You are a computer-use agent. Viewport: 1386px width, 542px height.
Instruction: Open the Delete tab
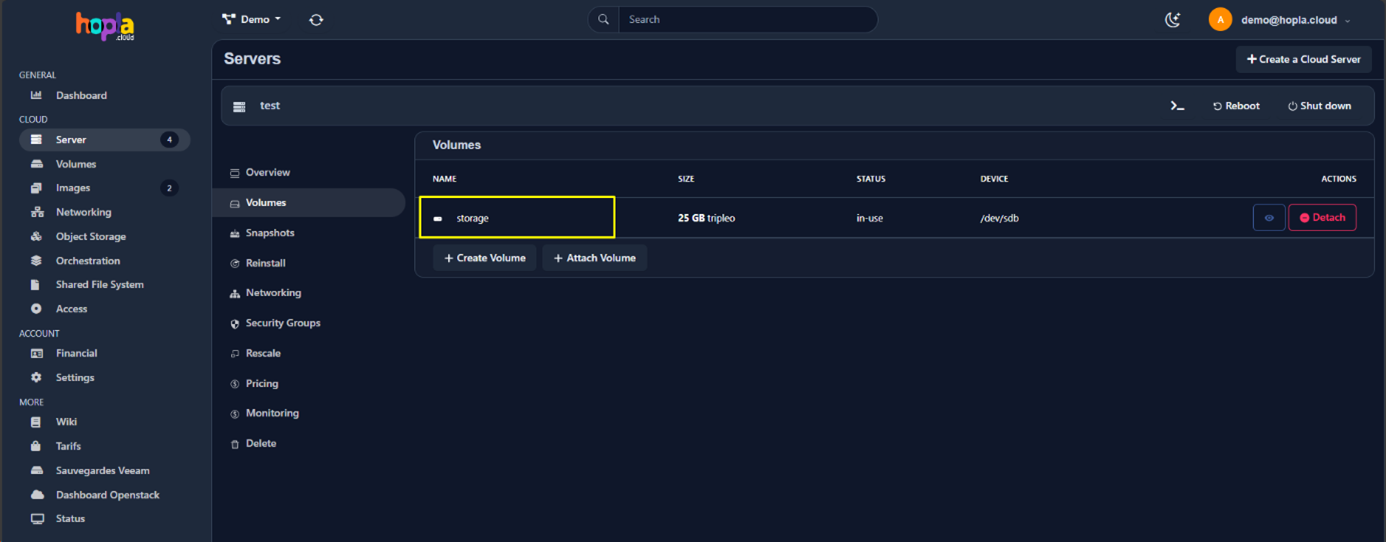[260, 444]
